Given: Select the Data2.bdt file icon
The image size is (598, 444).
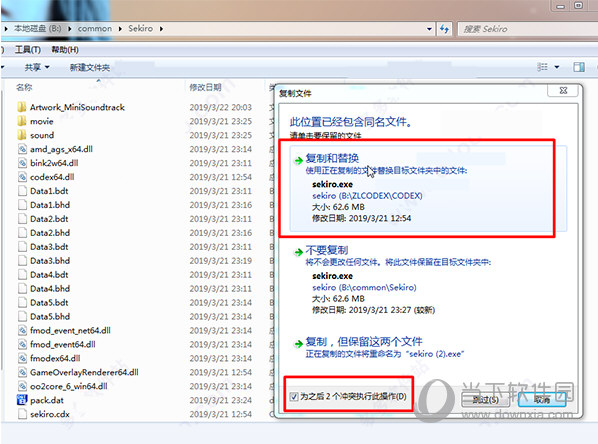Looking at the screenshot, I should [23, 219].
